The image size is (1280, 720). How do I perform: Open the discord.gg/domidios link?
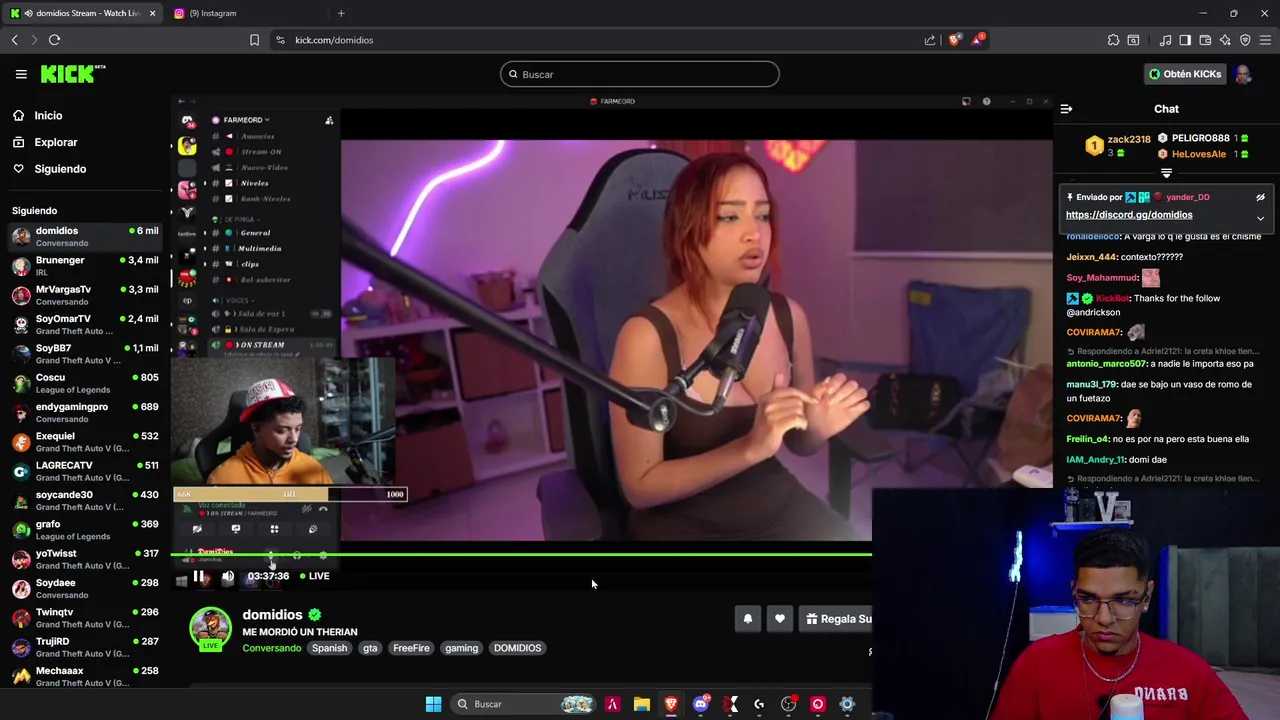[x=1129, y=215]
